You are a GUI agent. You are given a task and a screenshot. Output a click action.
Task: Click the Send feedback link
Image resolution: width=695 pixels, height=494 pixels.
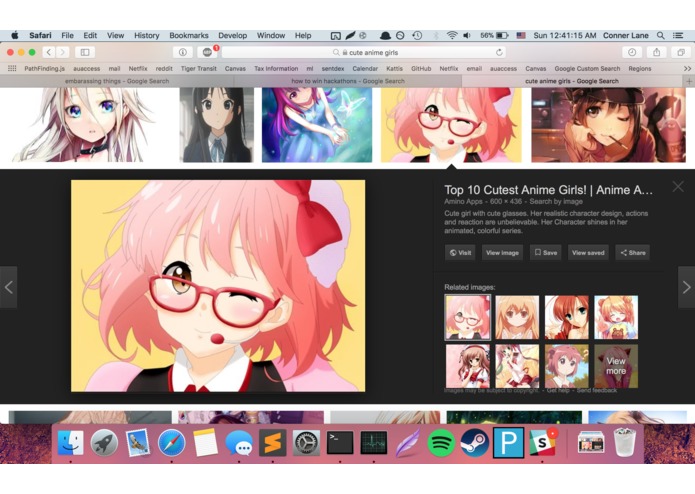597,390
